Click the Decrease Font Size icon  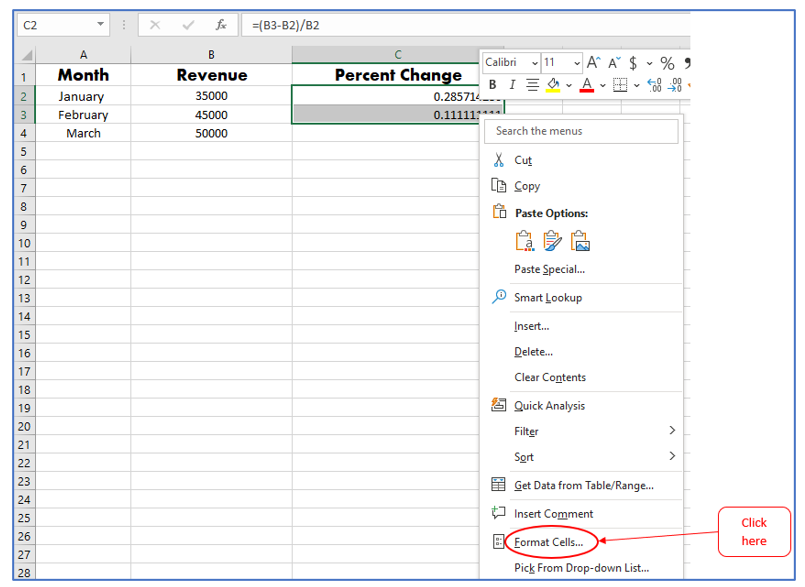click(x=614, y=63)
